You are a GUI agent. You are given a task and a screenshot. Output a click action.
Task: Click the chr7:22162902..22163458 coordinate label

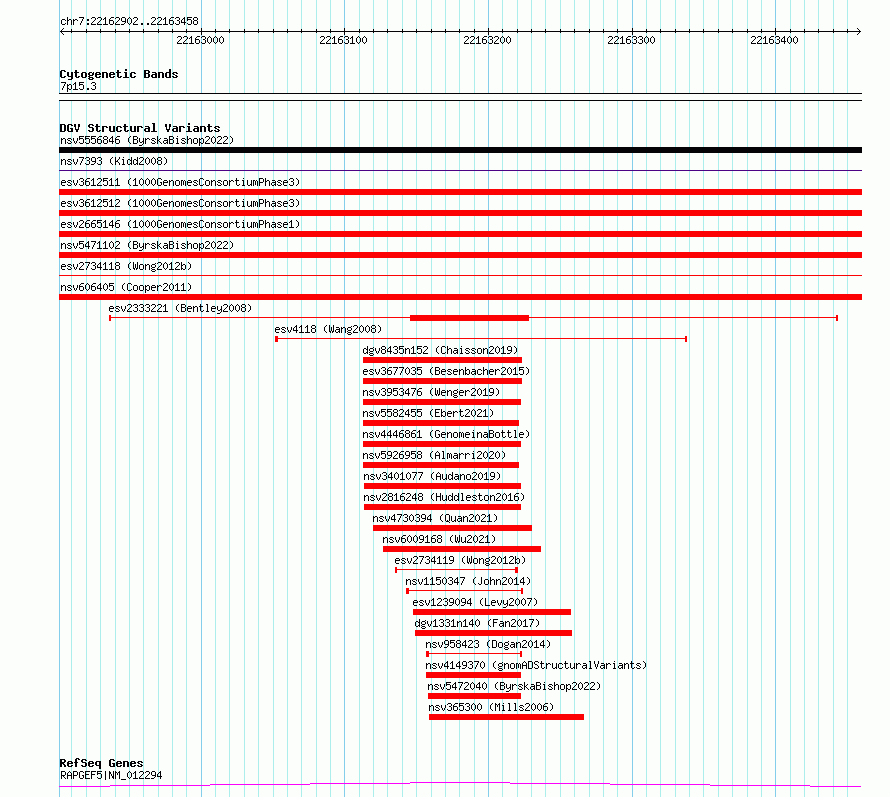(129, 22)
